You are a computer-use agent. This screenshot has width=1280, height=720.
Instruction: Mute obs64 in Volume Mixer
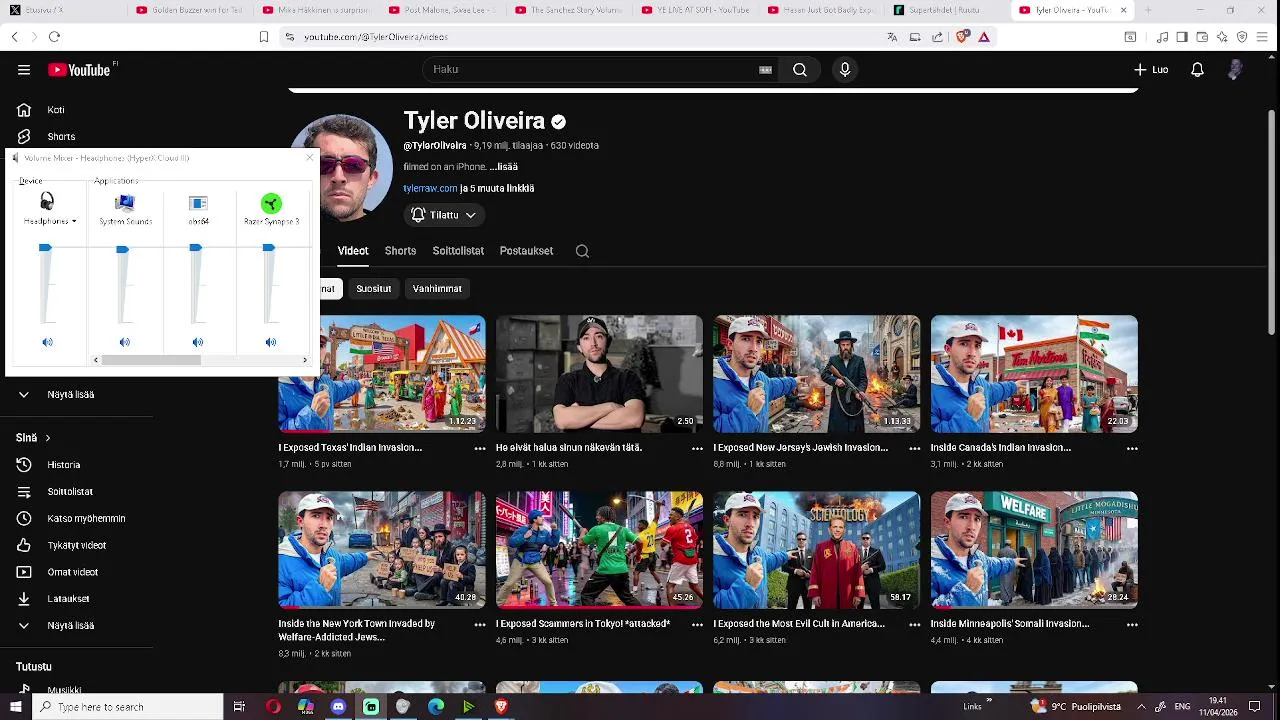click(197, 342)
